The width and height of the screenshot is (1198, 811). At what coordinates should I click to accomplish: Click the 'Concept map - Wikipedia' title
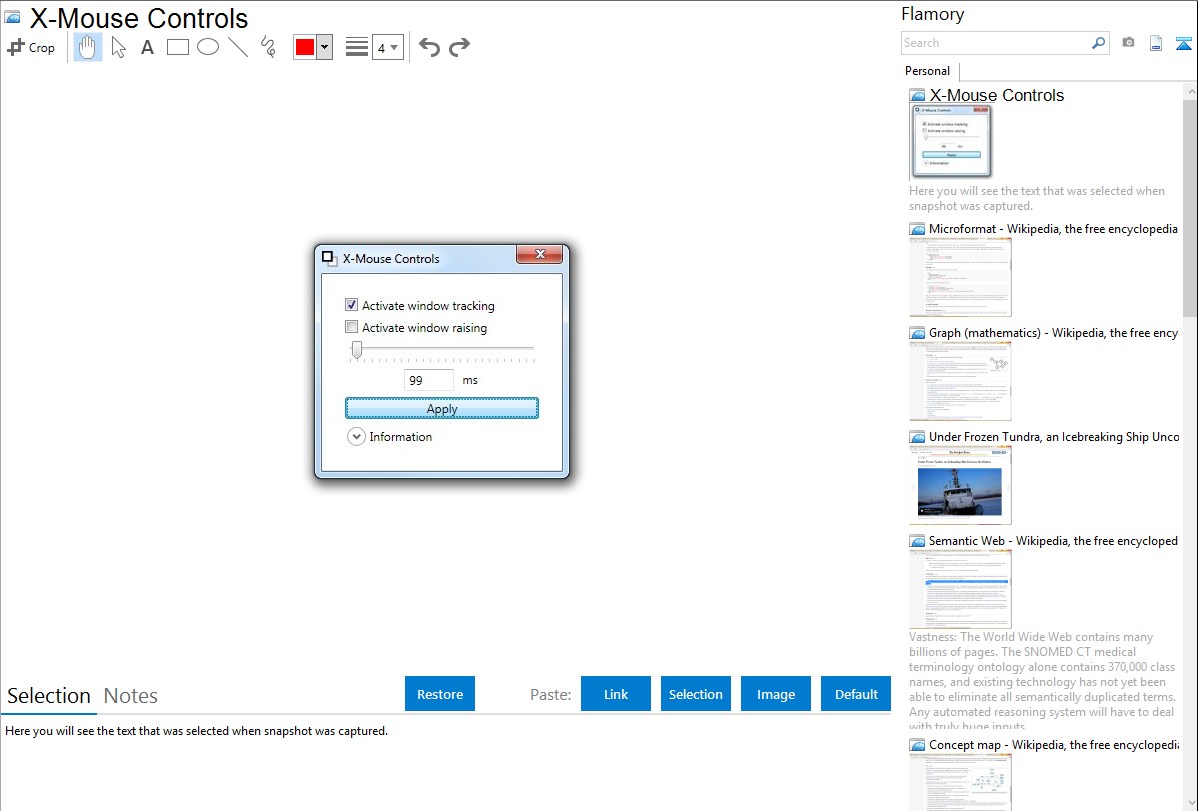1053,744
